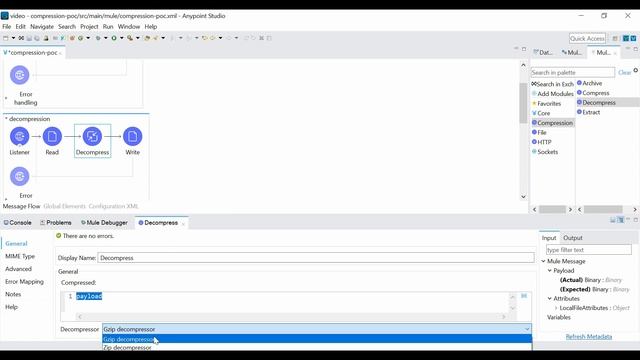Viewport: 640px width, 360px height.
Task: Click the Error handling icon at top
Action: coord(19,75)
